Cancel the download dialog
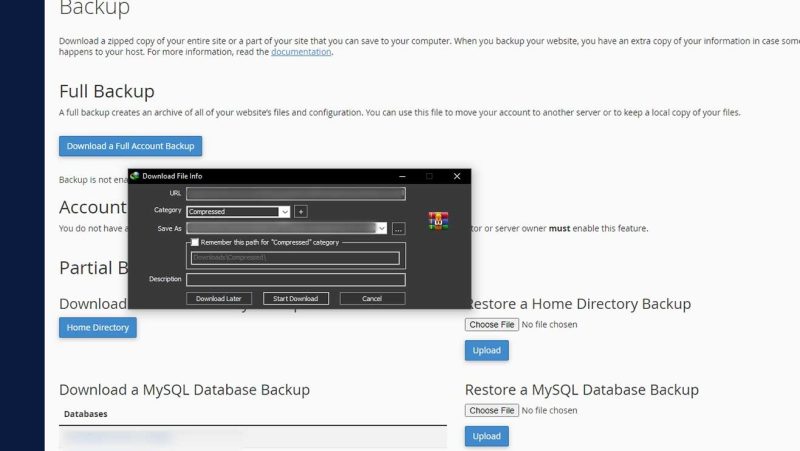Screen dimensions: 800x451 coord(372,298)
